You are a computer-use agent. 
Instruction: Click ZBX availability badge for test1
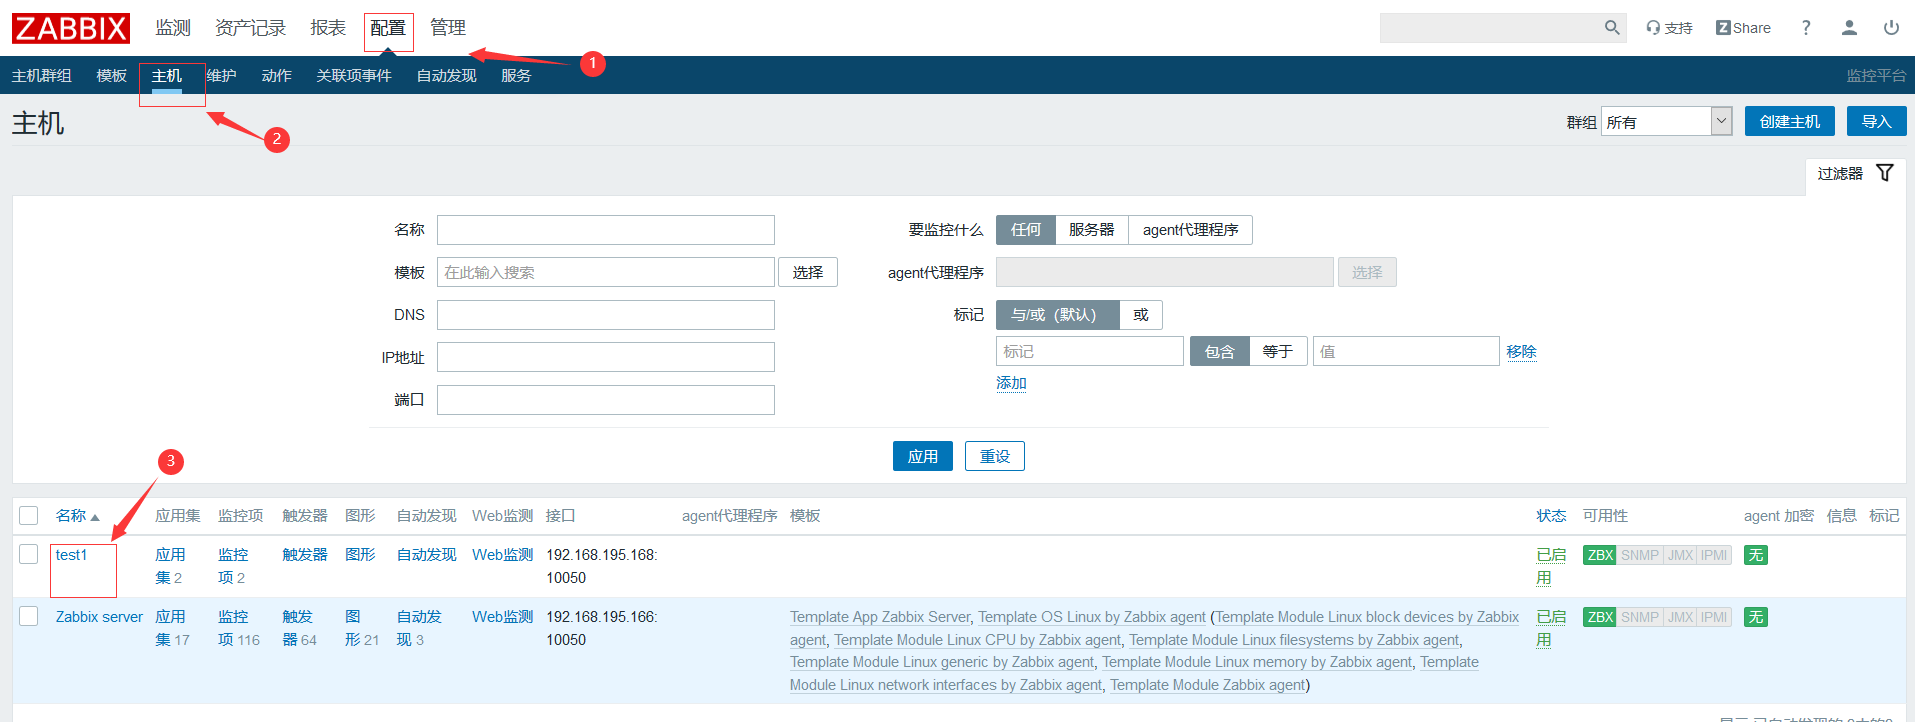(x=1600, y=555)
